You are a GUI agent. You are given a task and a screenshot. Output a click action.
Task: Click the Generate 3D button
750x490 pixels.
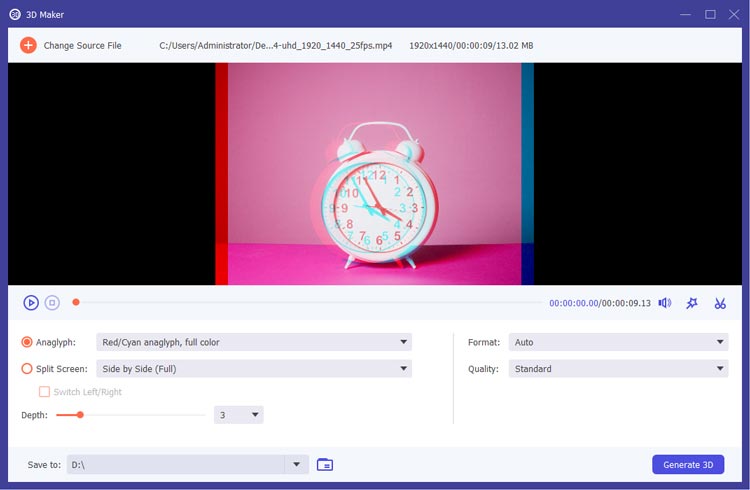(x=688, y=465)
